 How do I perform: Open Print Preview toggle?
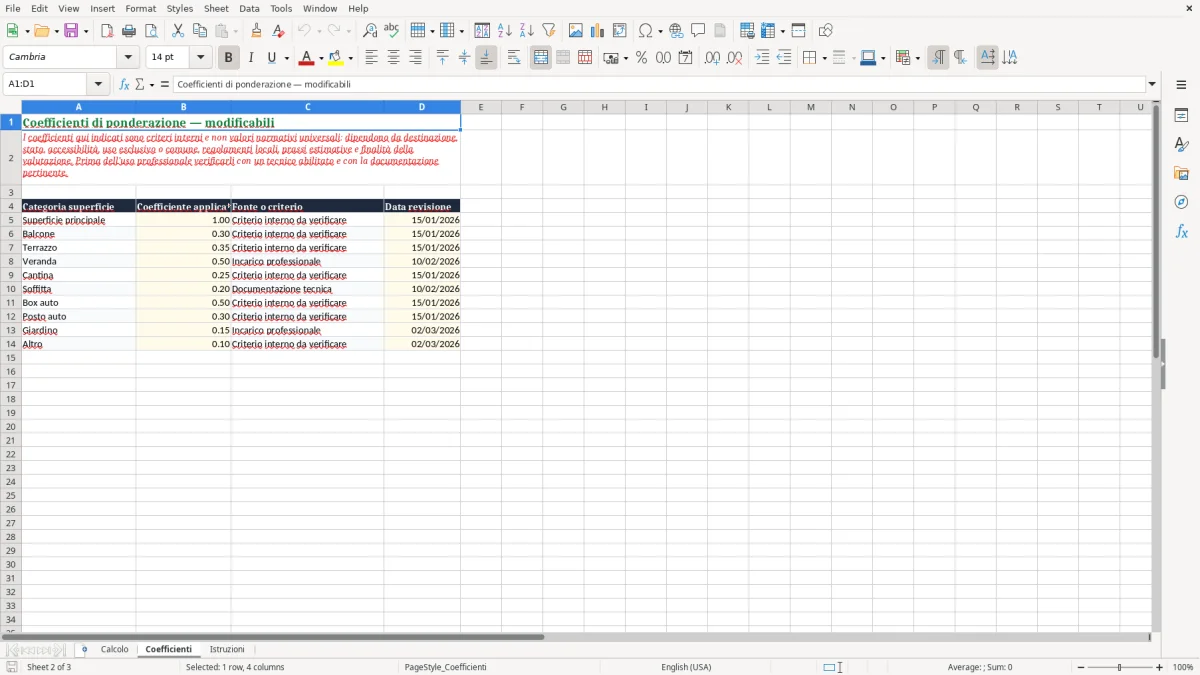coord(151,31)
